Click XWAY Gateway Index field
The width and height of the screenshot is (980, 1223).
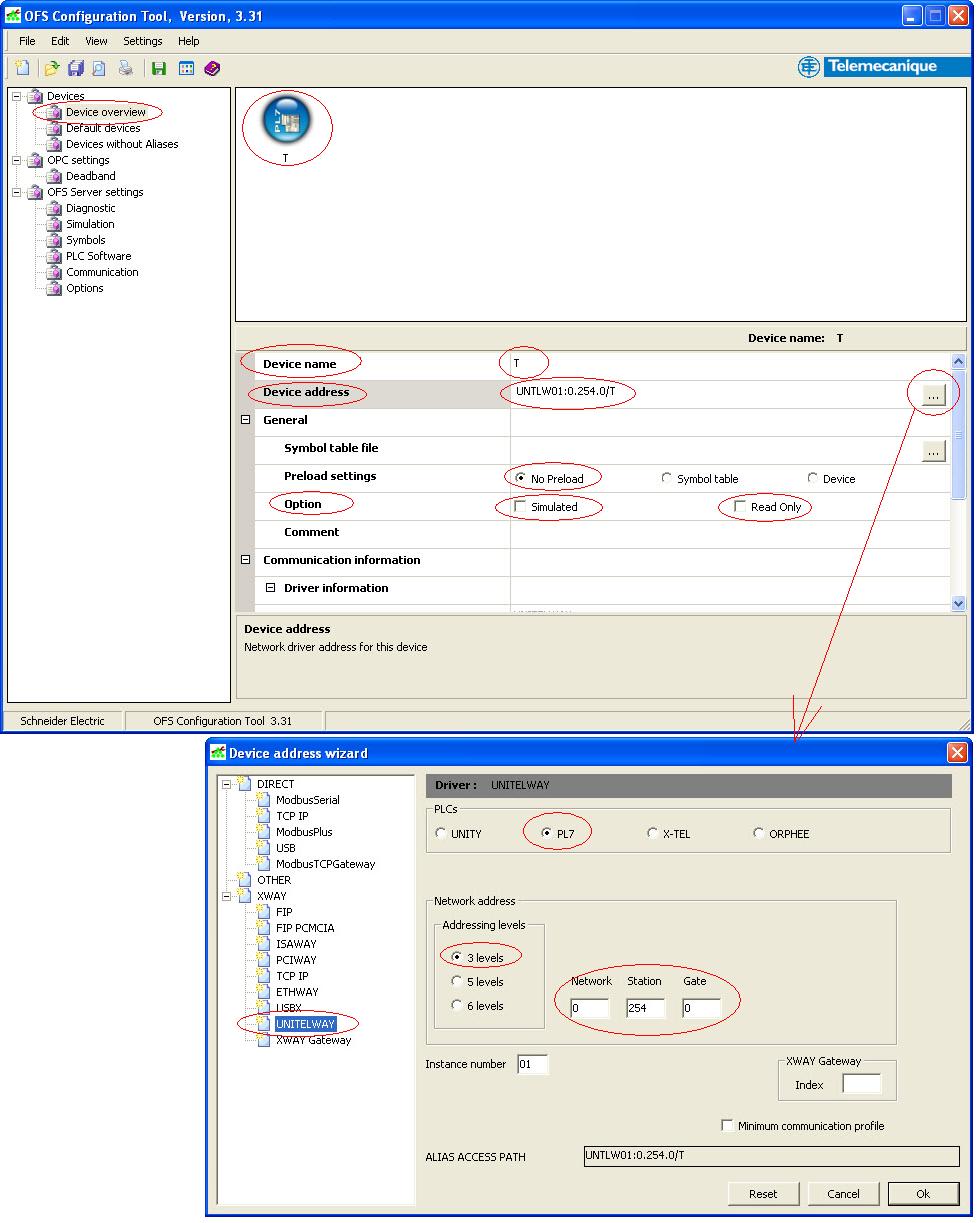click(861, 1084)
